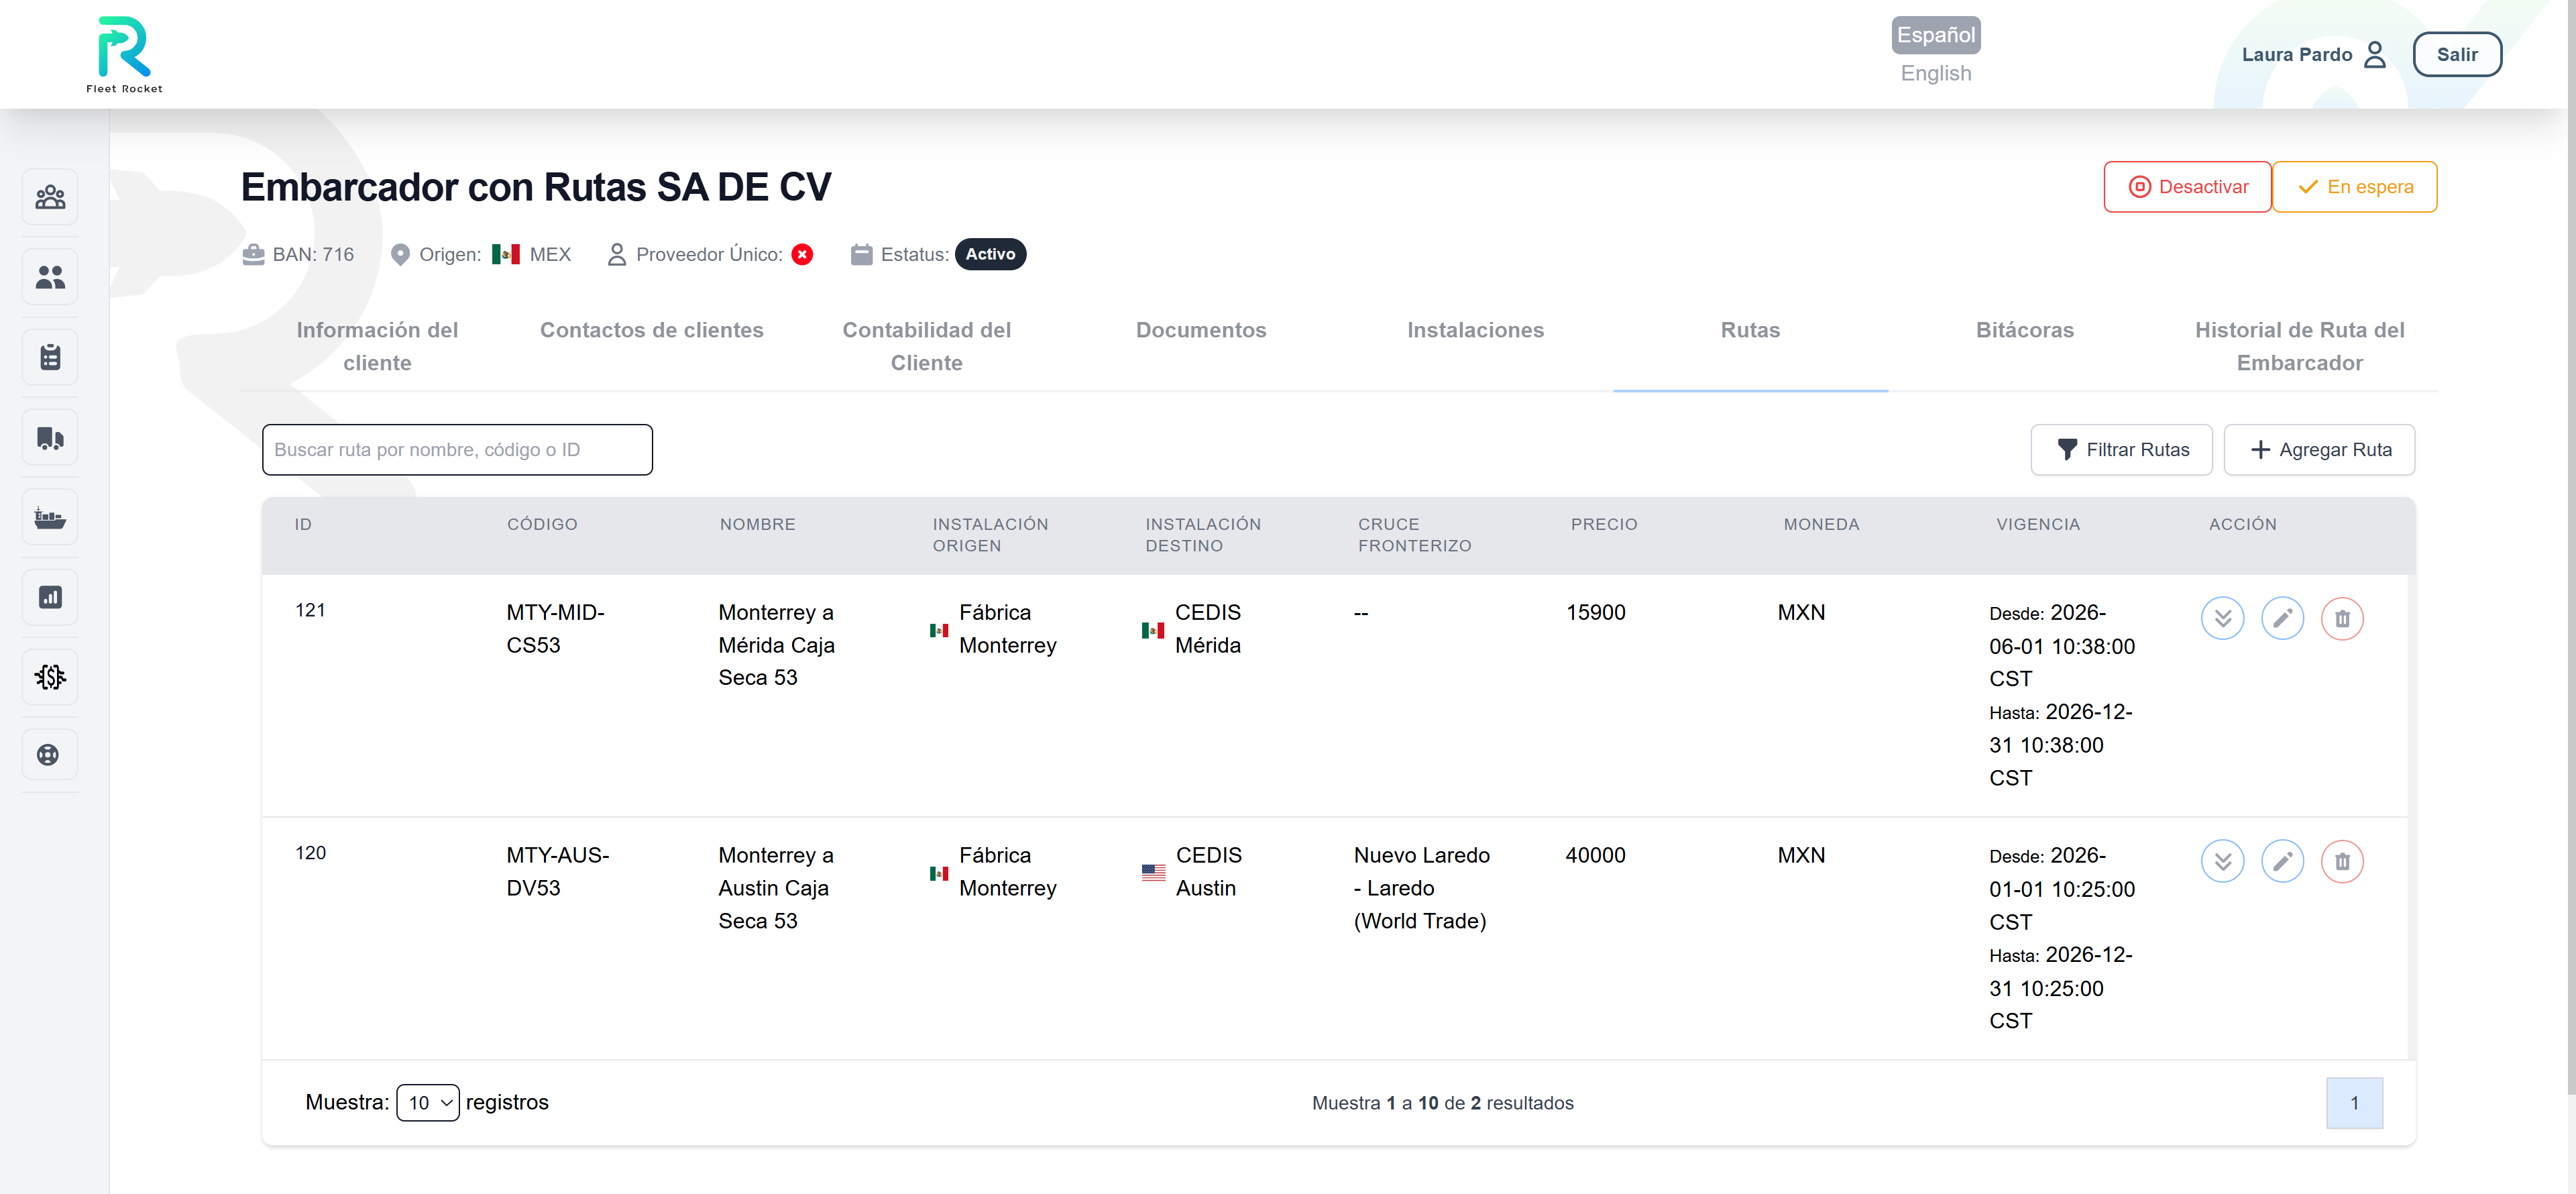
Task: Delete route 121 with trash icon
Action: [2342, 619]
